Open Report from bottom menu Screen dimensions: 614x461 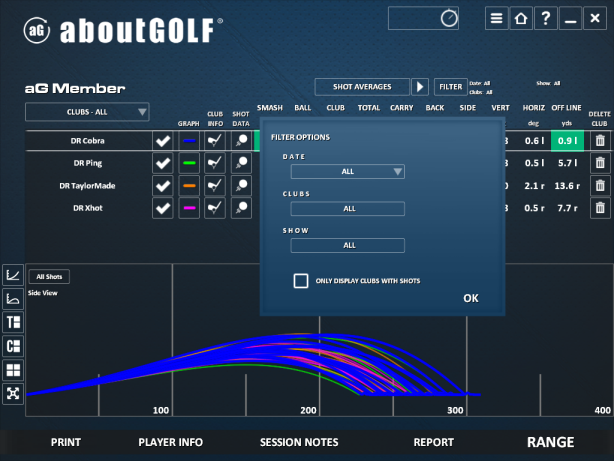click(433, 442)
